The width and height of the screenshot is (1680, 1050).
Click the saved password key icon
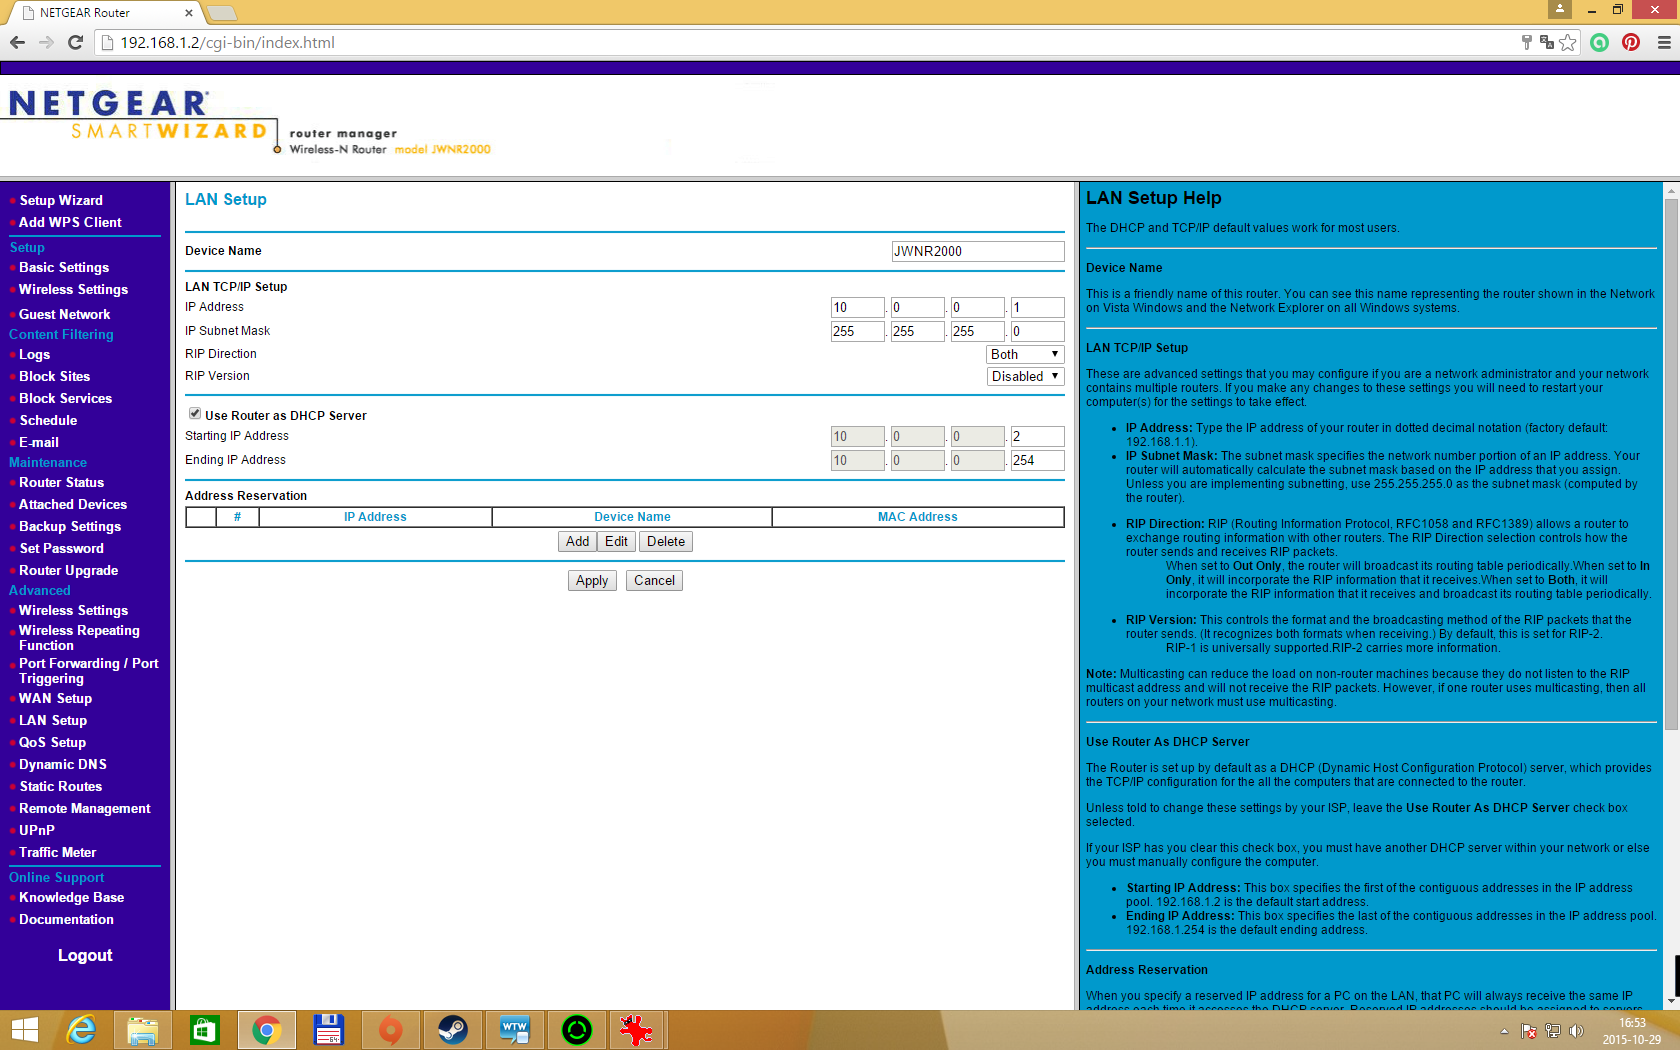(x=1526, y=42)
